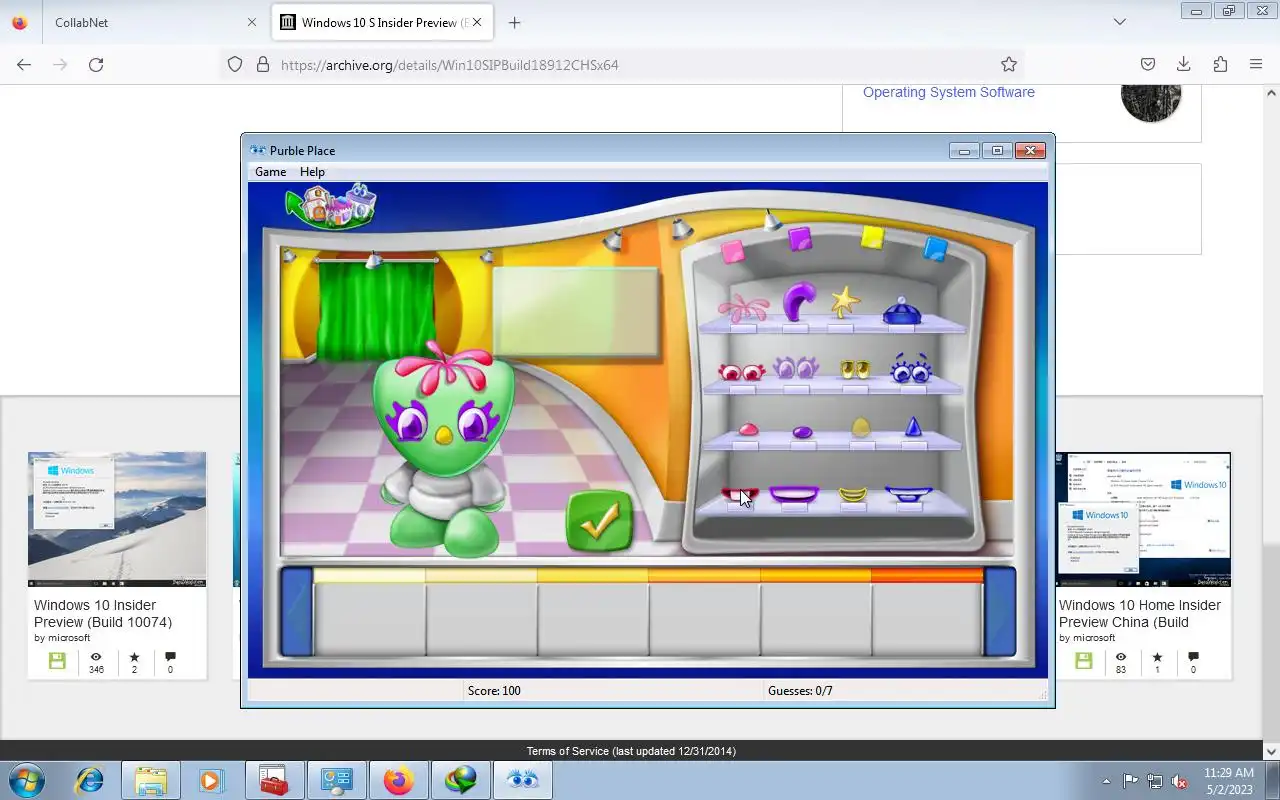This screenshot has width=1280, height=800.
Task: Choose the blue mouth
Action: [909, 494]
